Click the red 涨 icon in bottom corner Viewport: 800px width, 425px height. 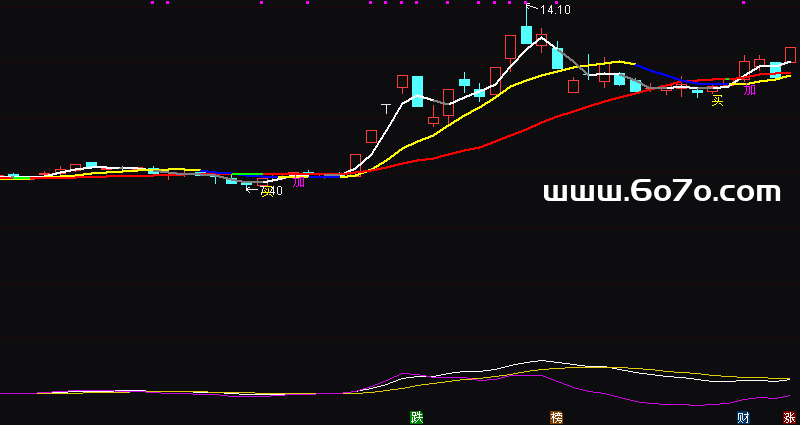789,417
